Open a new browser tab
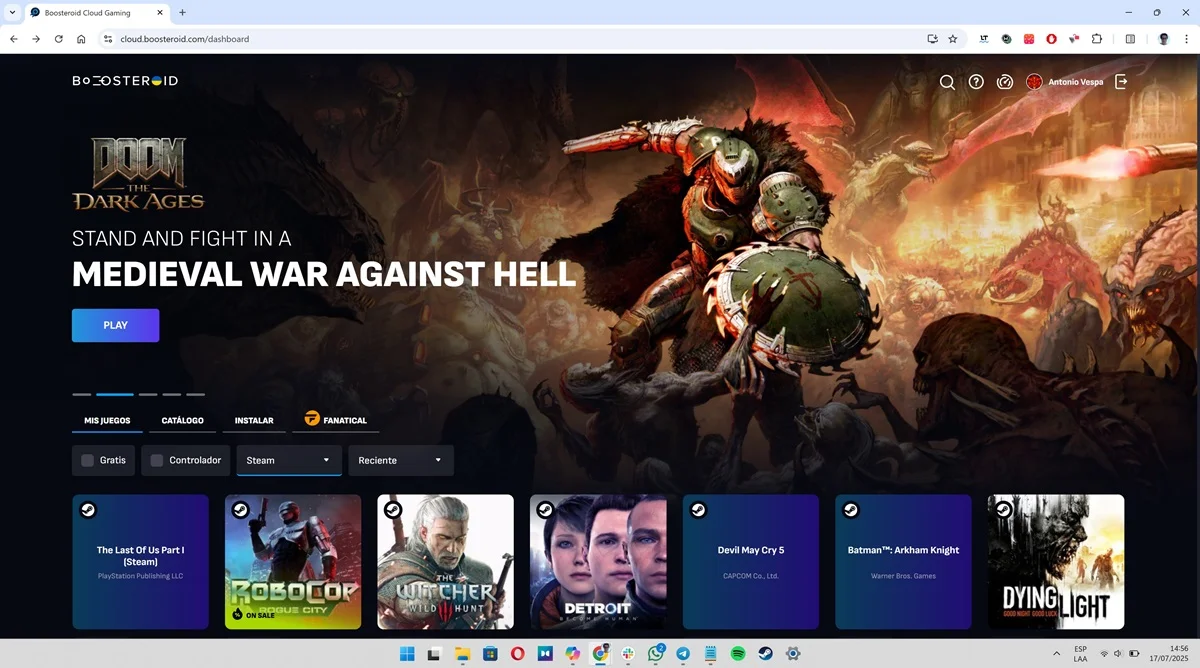The image size is (1200, 668). 182,12
